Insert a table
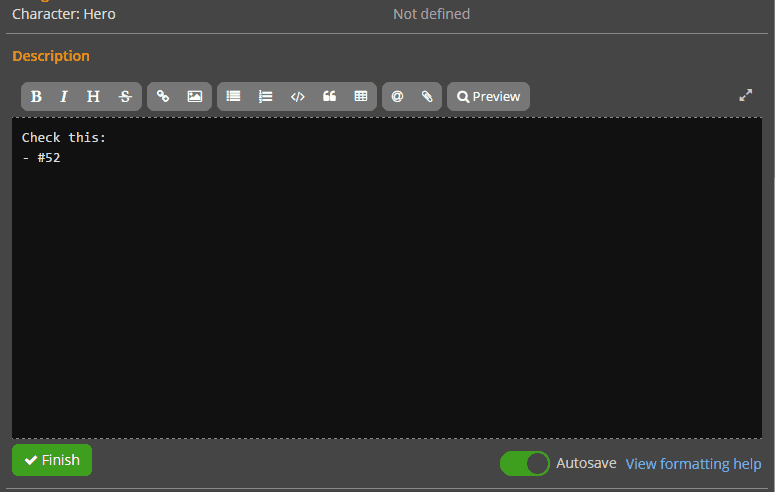775x492 pixels. [x=361, y=96]
